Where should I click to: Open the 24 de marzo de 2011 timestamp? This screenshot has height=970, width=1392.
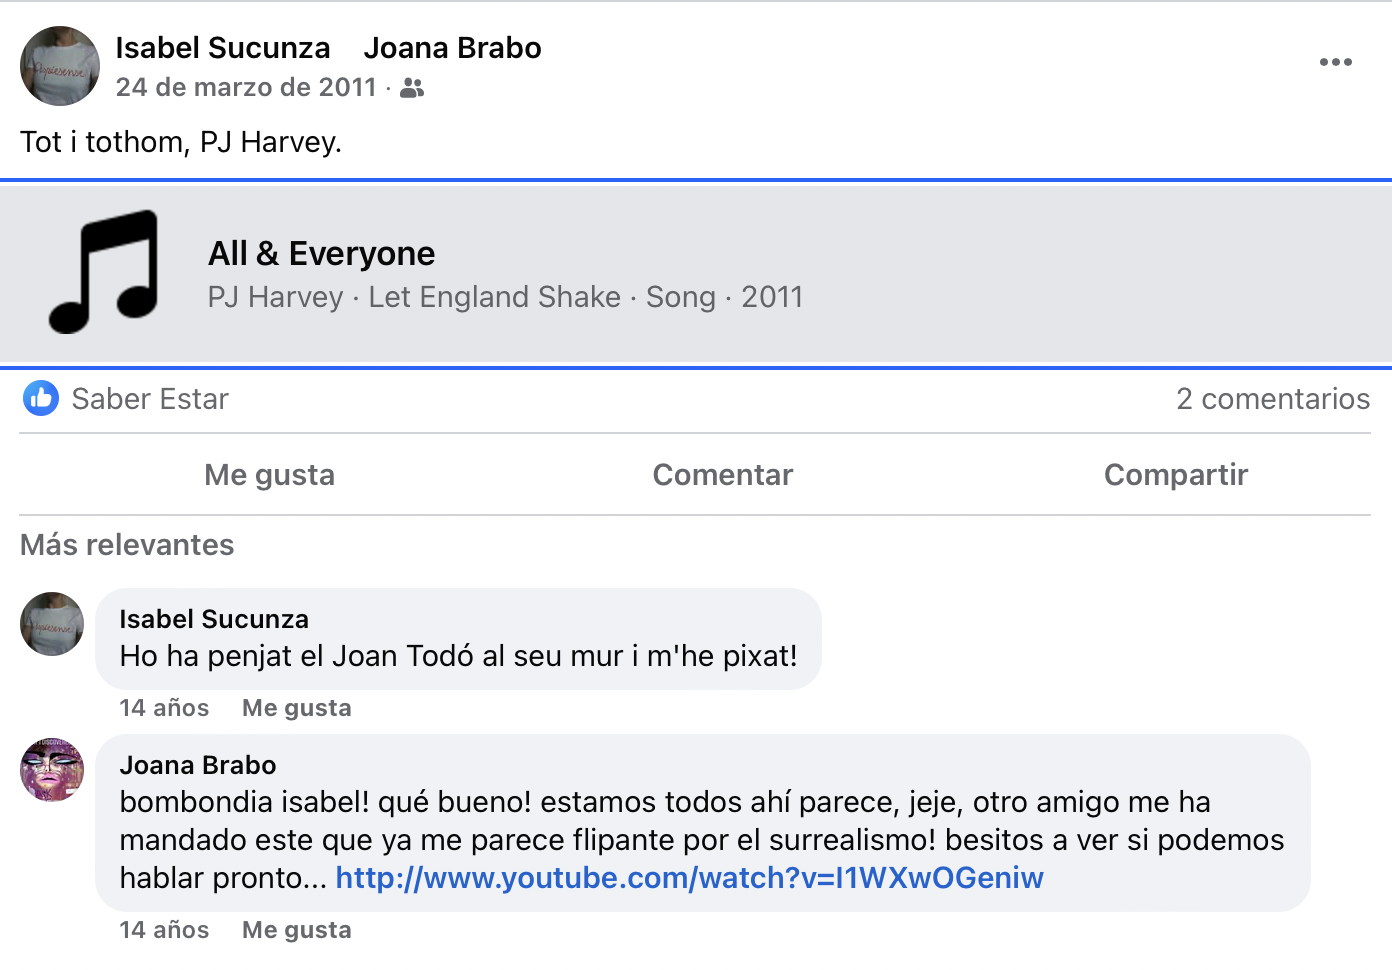[246, 88]
